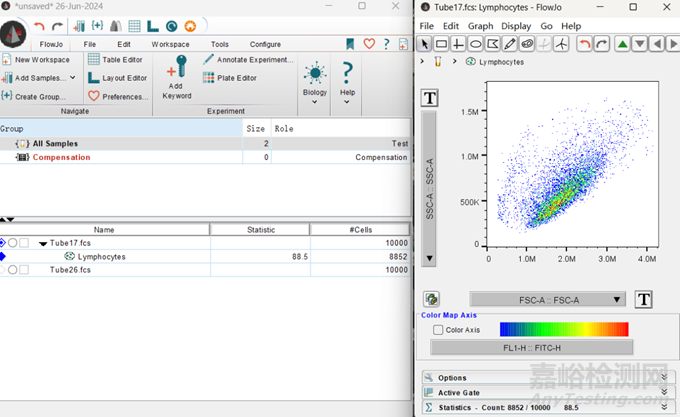Enable the Color Axis checkbox
Screen dimensions: 680x417
pyautogui.click(x=438, y=330)
